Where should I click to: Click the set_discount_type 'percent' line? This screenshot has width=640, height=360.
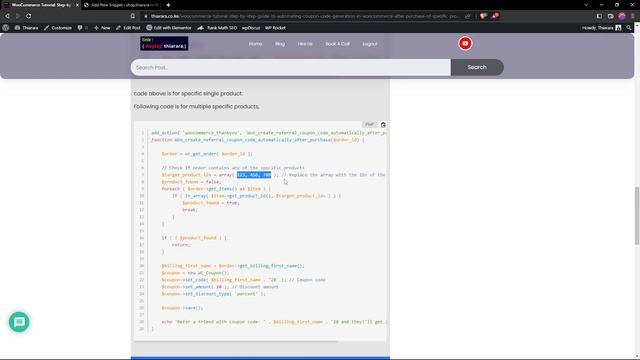point(213,293)
